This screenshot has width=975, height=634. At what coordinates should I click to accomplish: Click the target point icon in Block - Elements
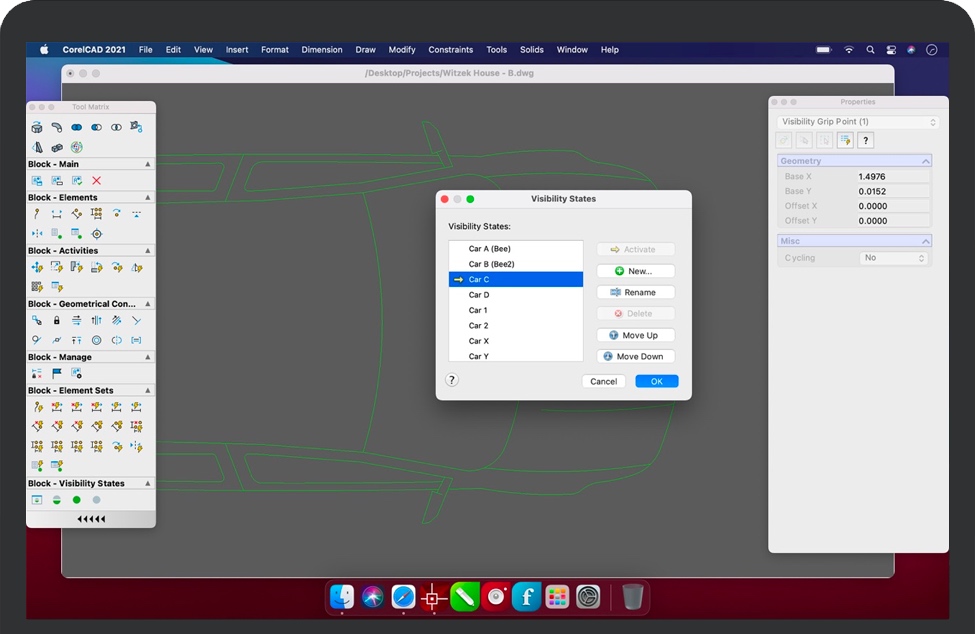tap(96, 234)
